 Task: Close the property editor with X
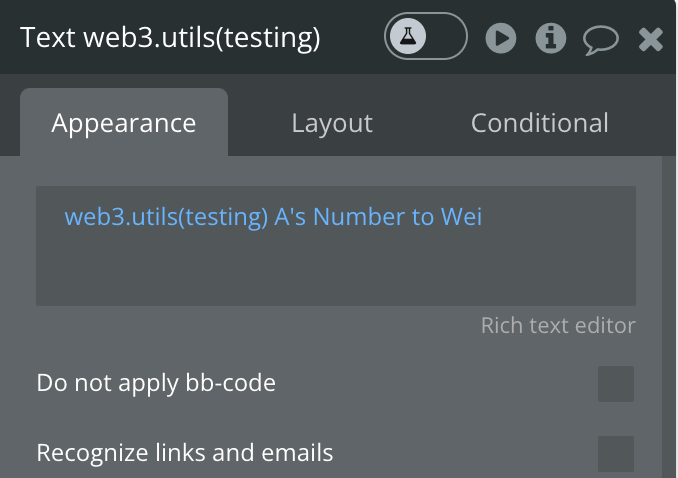tap(651, 39)
